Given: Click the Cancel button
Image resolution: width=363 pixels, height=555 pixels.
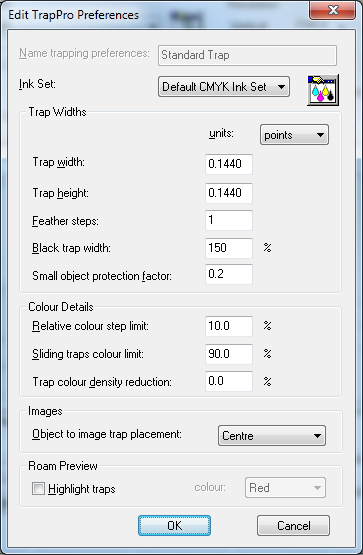Looking at the screenshot, I should (x=293, y=526).
